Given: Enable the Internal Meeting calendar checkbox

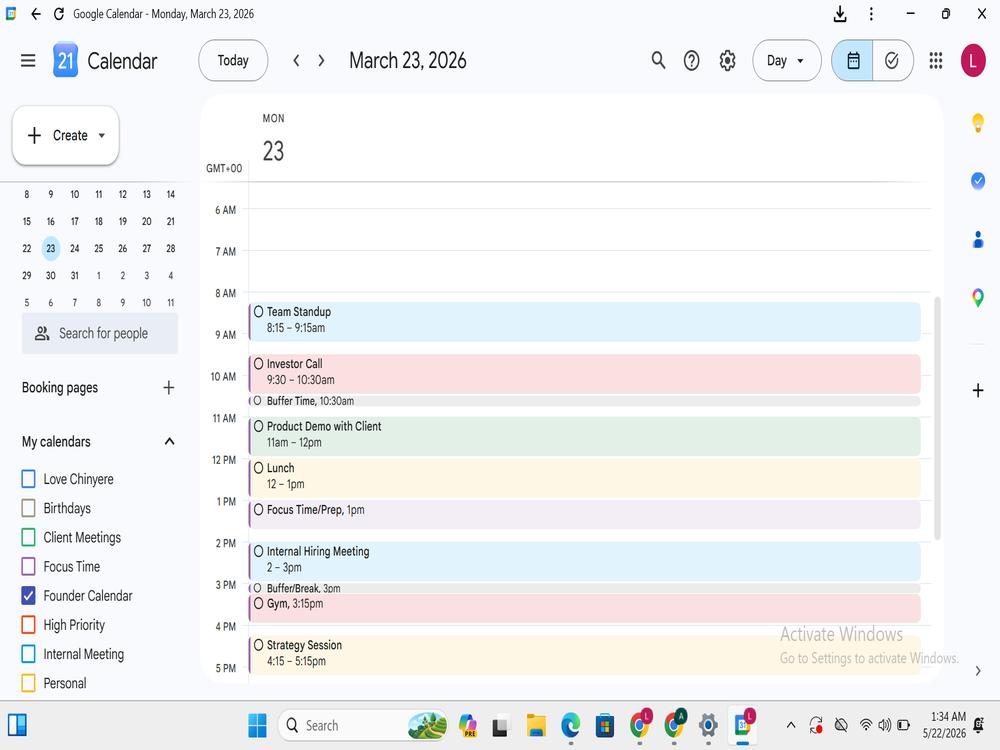Looking at the screenshot, I should click(x=28, y=654).
